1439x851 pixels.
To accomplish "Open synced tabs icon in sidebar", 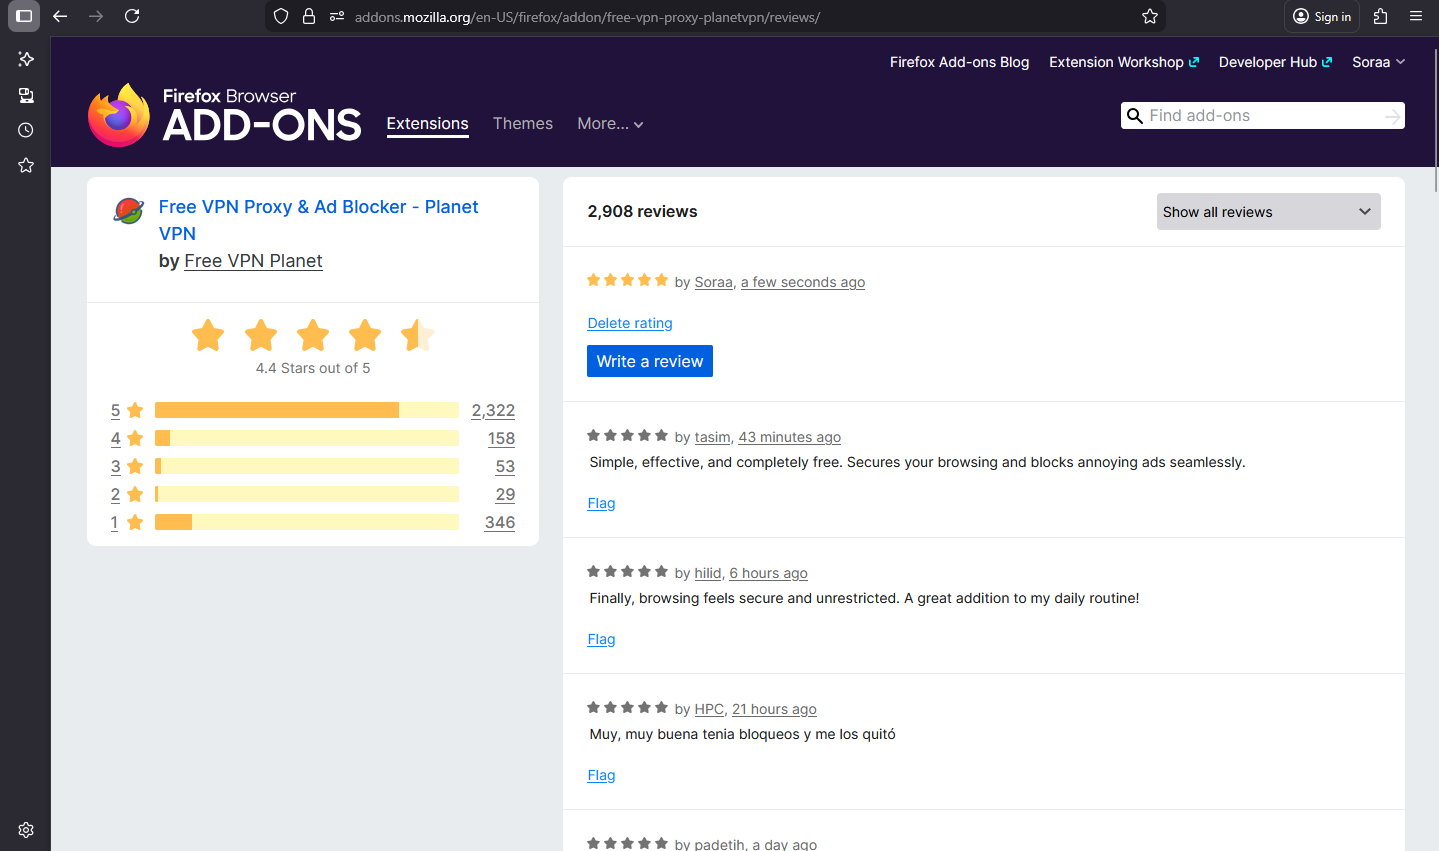I will (x=26, y=95).
